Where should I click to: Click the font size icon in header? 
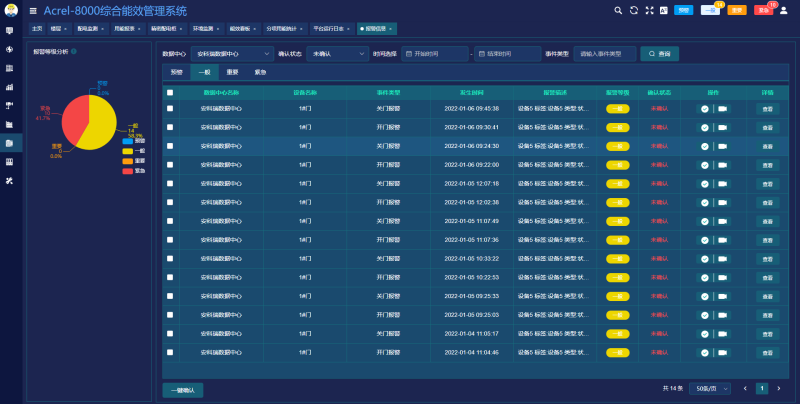click(x=664, y=10)
